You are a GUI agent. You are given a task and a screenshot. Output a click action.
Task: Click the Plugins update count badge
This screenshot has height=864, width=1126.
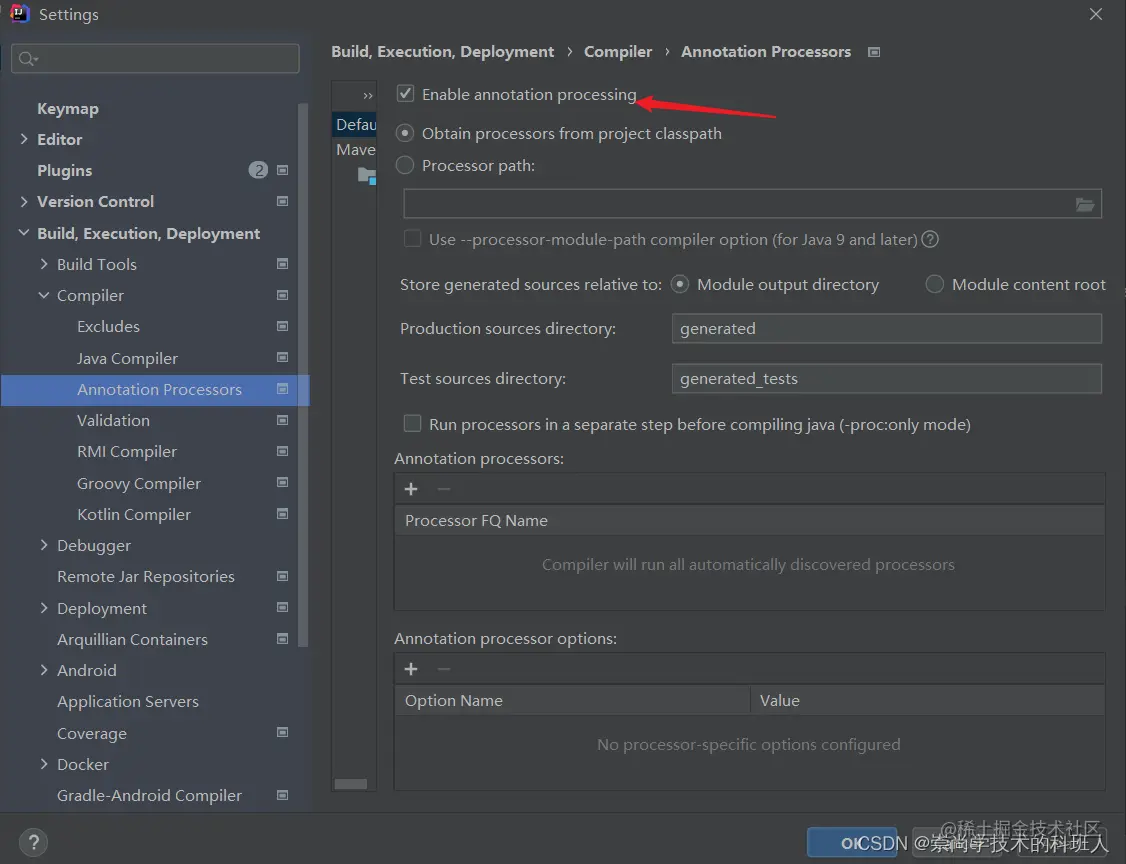click(x=258, y=170)
